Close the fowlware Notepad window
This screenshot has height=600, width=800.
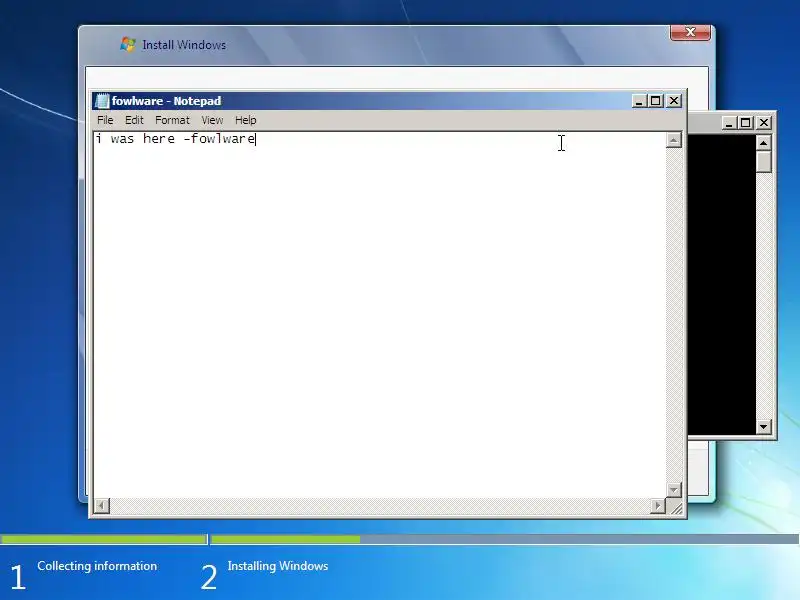(x=673, y=101)
